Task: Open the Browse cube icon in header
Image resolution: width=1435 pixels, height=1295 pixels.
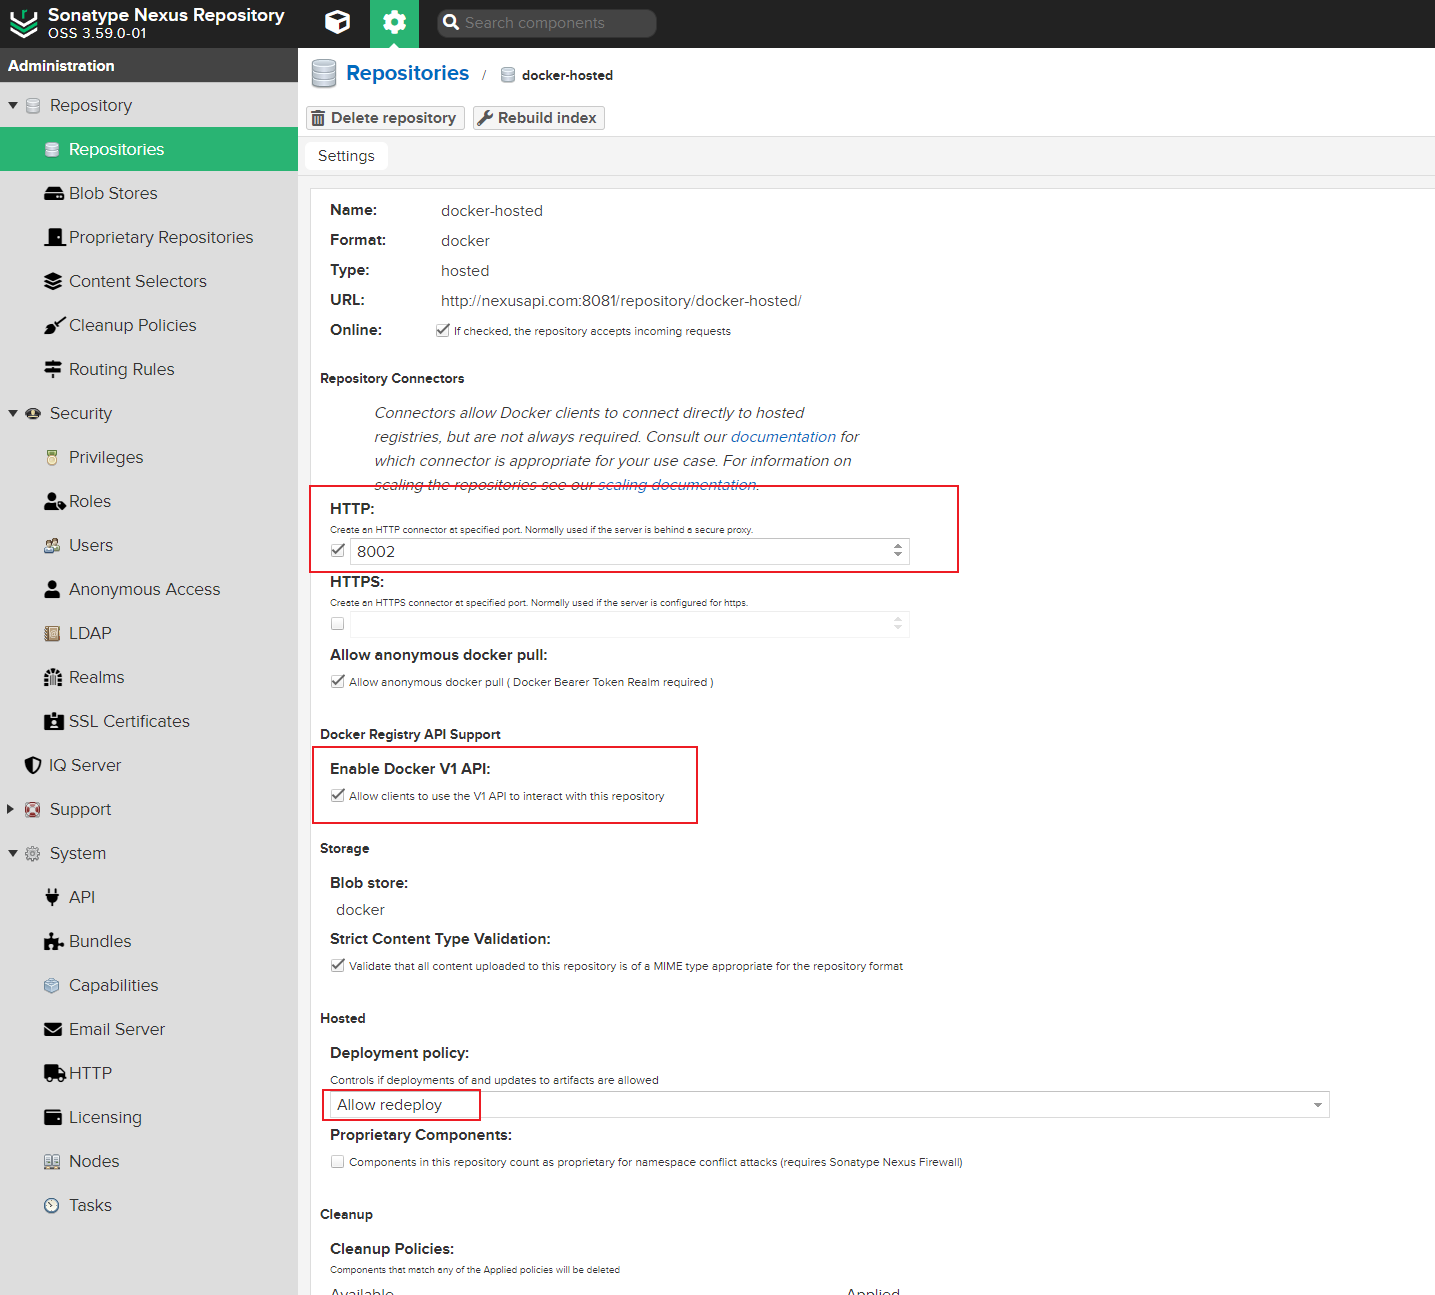Action: [x=338, y=22]
